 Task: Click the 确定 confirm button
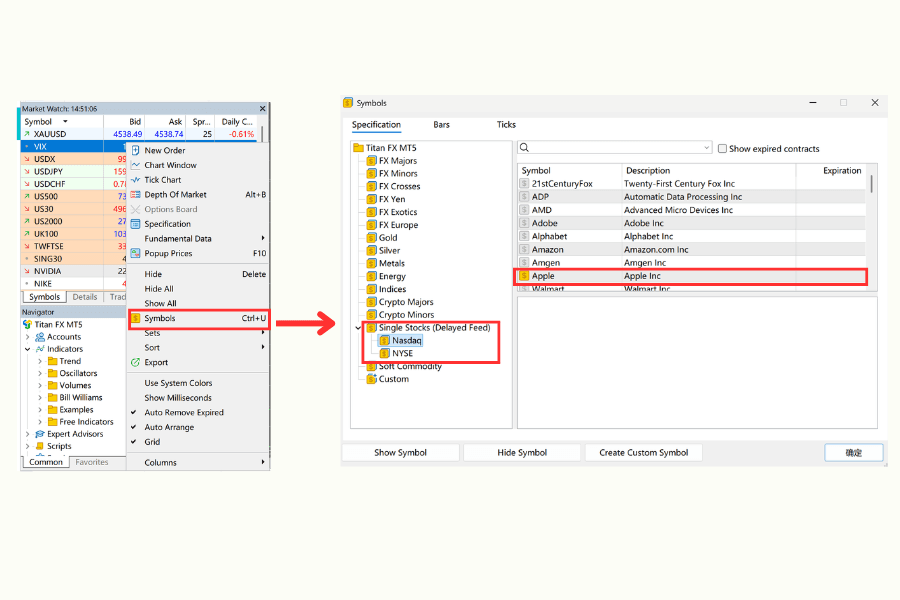click(854, 452)
